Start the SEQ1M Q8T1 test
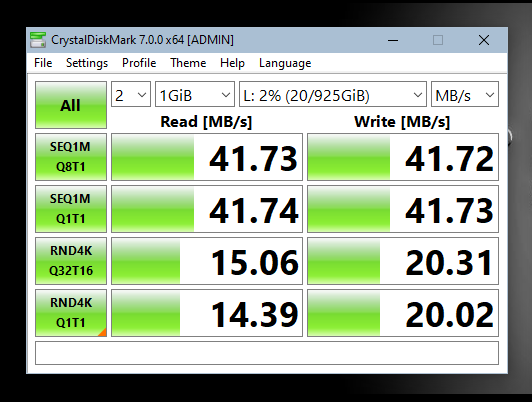This screenshot has height=402, width=532. click(x=71, y=157)
